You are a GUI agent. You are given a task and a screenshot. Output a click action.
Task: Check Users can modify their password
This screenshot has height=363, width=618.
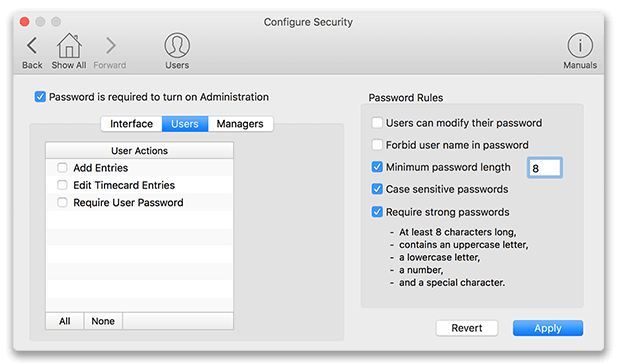click(377, 123)
